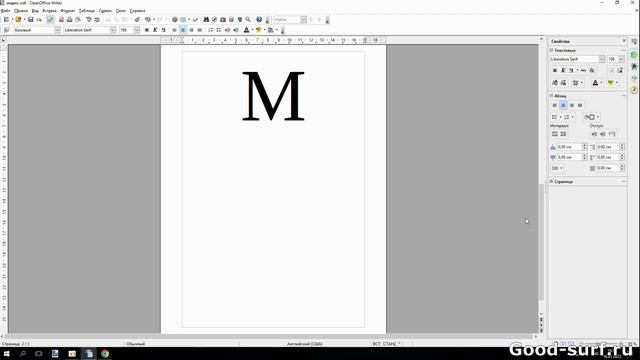Image resolution: width=640 pixels, height=360 pixels.
Task: Open the Windows Start menu
Action: tap(7, 354)
